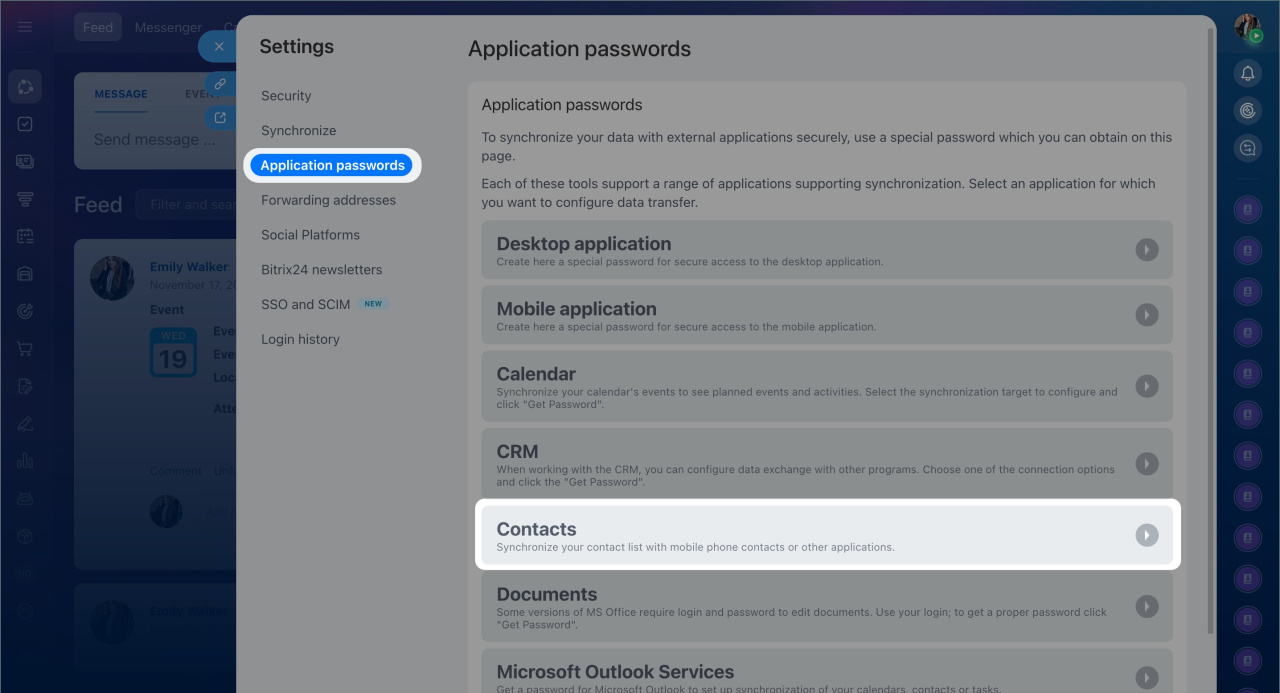Viewport: 1280px width, 693px height.
Task: Open the shopping cart icon in left sidebar
Action: coord(25,349)
